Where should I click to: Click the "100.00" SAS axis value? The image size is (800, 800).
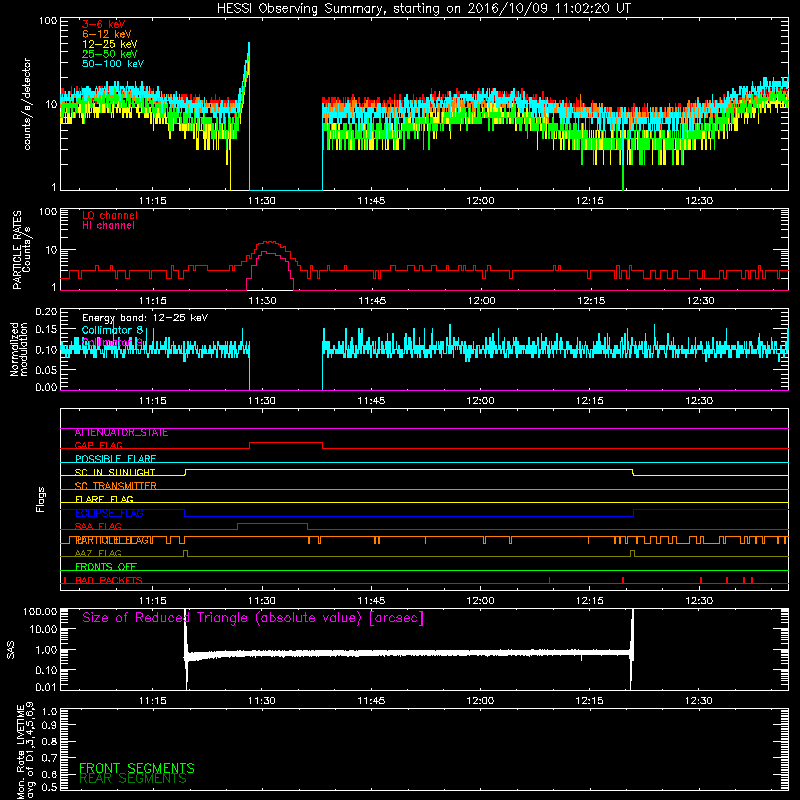pos(40,611)
